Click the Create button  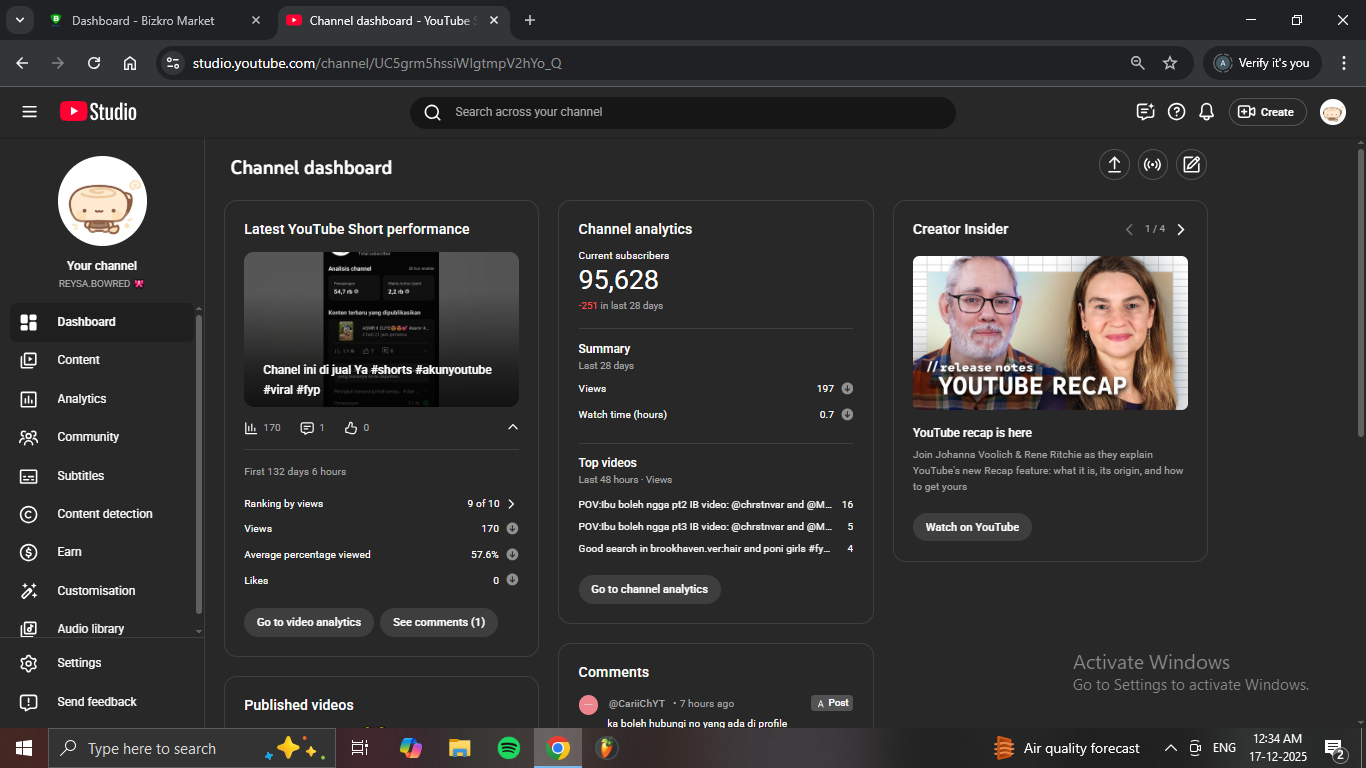tap(1267, 112)
